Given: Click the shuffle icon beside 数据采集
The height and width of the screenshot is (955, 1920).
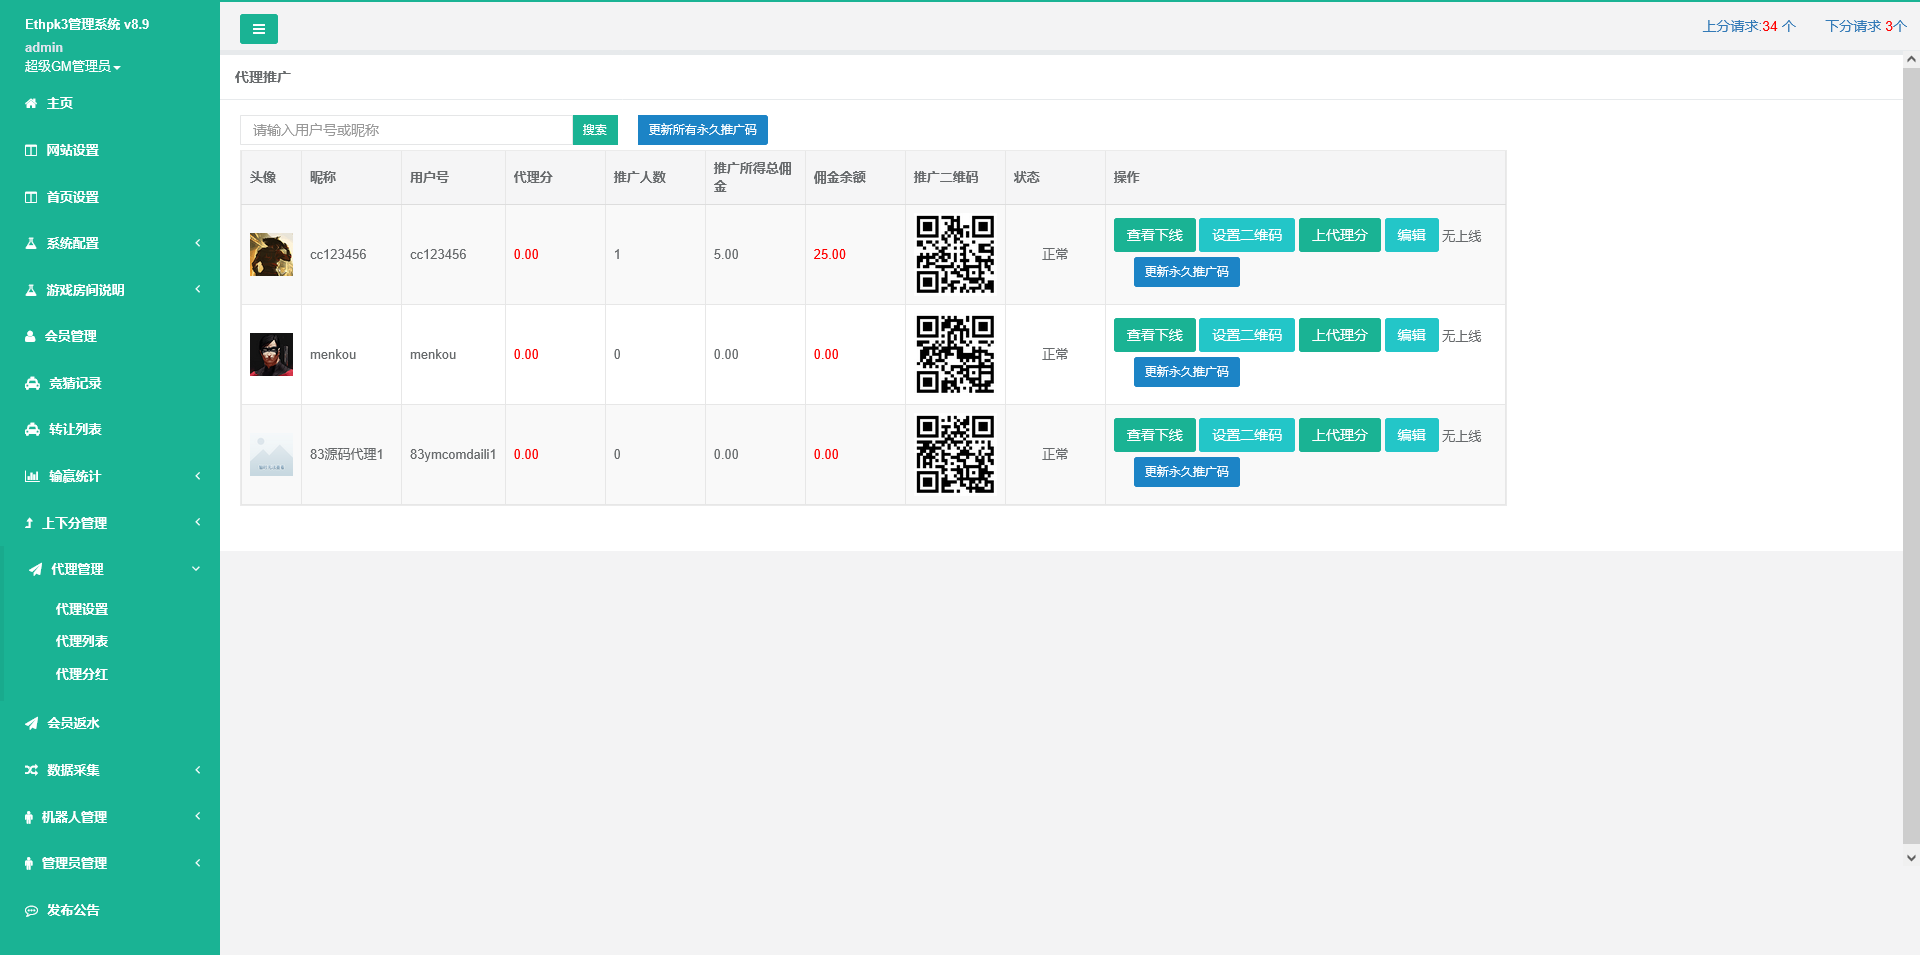Looking at the screenshot, I should point(31,770).
